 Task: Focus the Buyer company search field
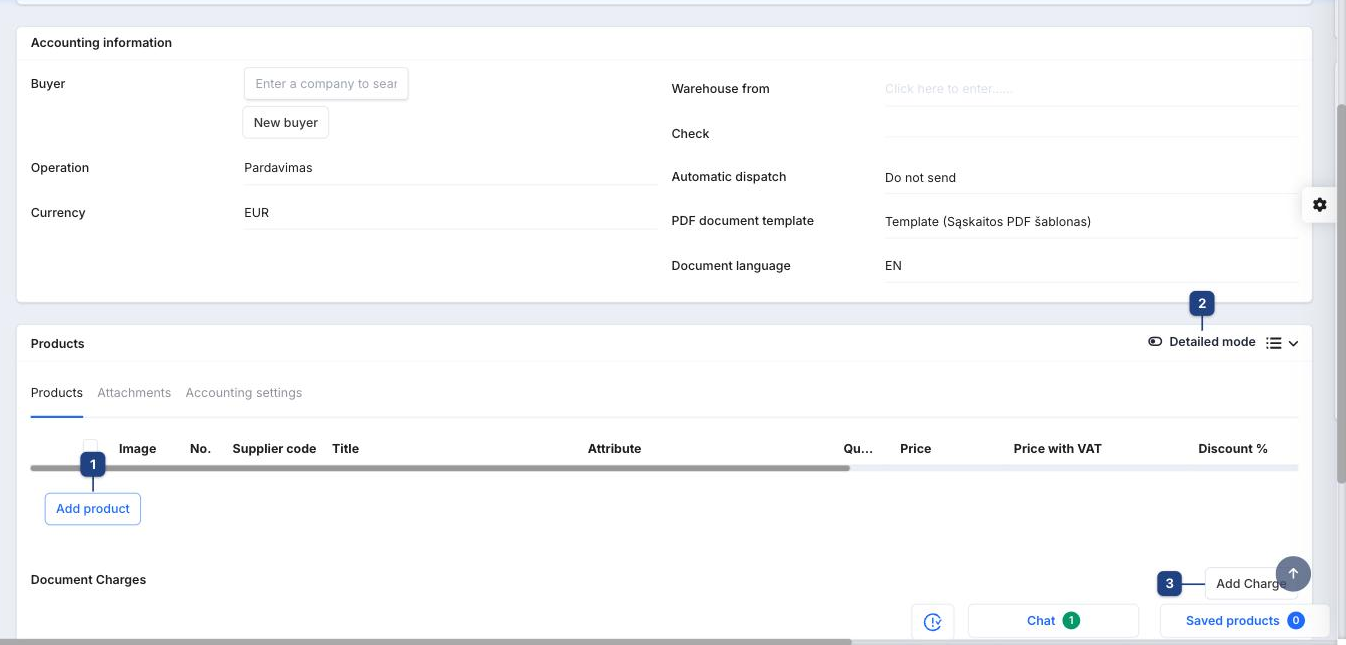tap(326, 84)
